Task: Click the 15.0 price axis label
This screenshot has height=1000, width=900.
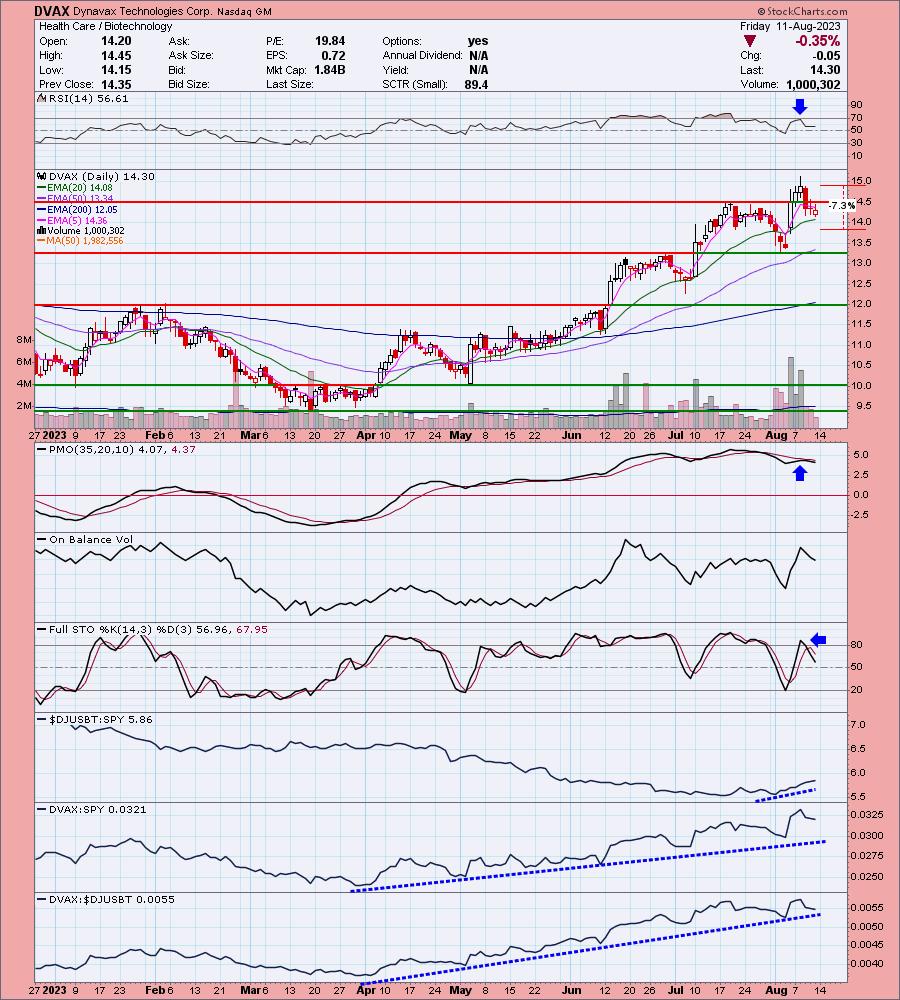Action: 861,181
